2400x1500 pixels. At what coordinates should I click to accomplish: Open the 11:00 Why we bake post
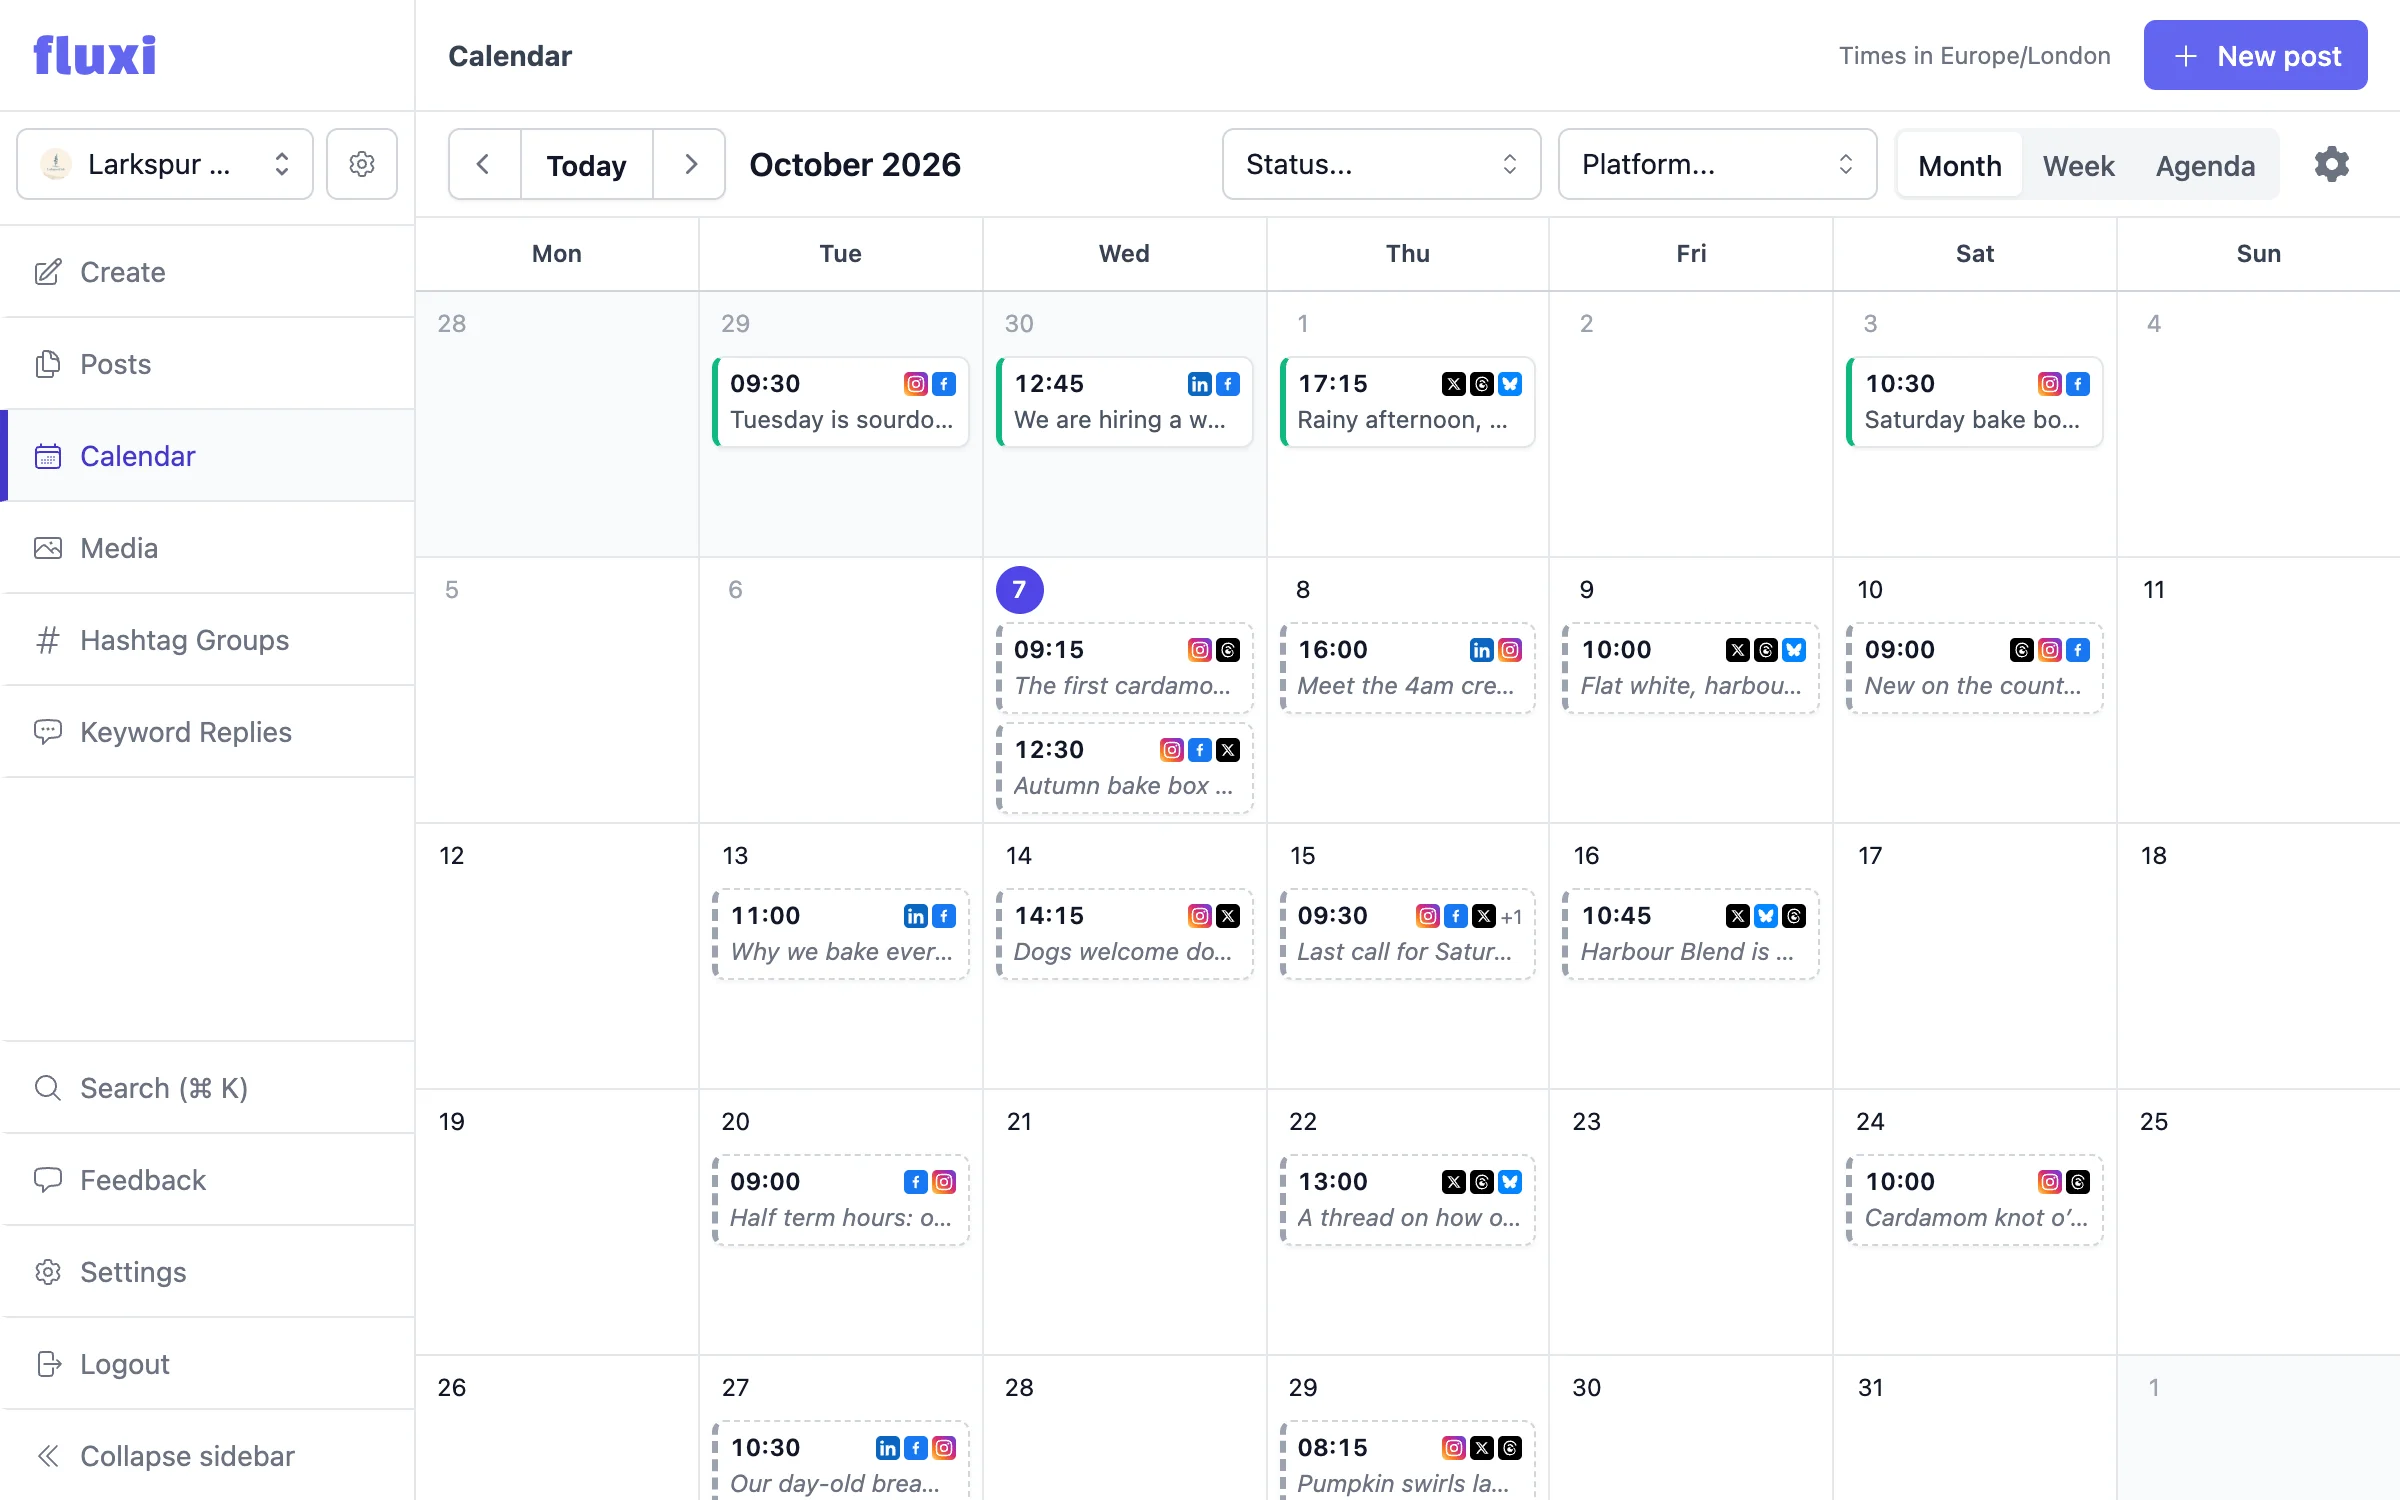pos(840,934)
